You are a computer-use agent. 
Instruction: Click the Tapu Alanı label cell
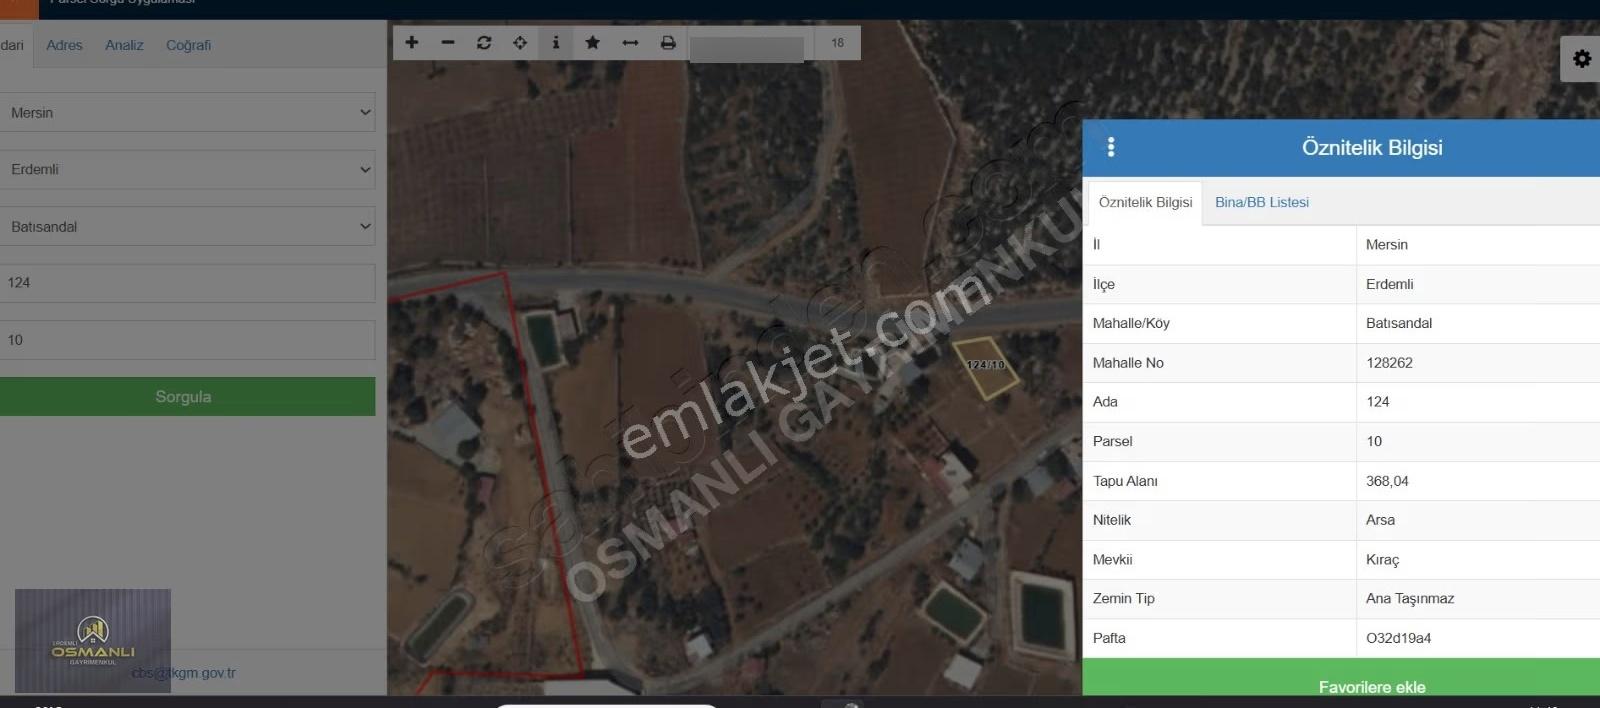tap(1219, 481)
